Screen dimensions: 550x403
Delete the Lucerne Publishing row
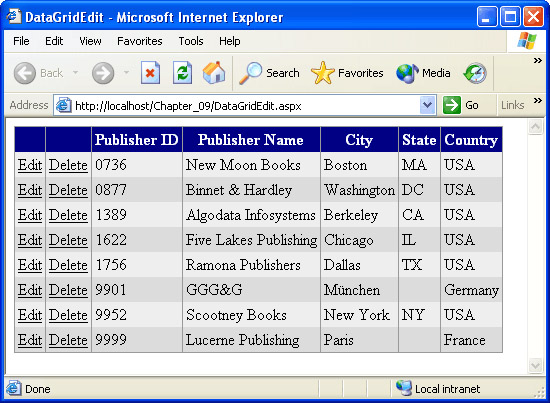[x=68, y=340]
